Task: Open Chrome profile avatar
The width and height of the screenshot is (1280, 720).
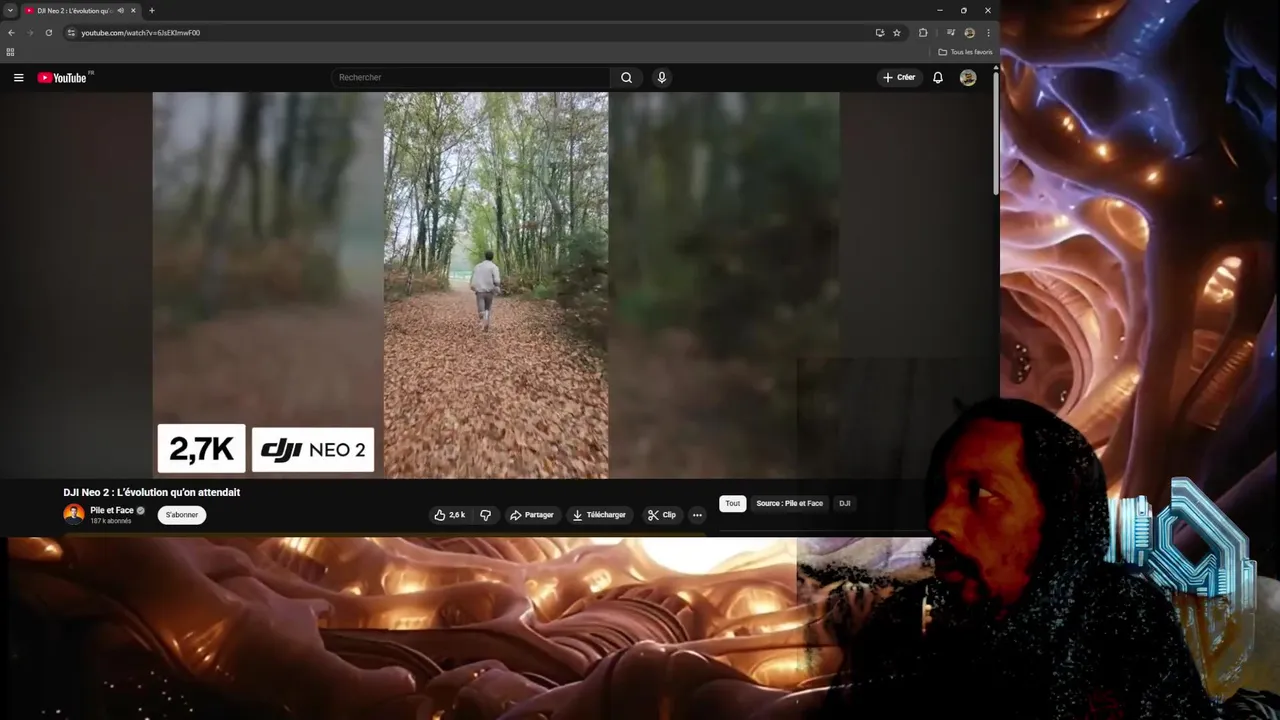Action: click(x=969, y=33)
